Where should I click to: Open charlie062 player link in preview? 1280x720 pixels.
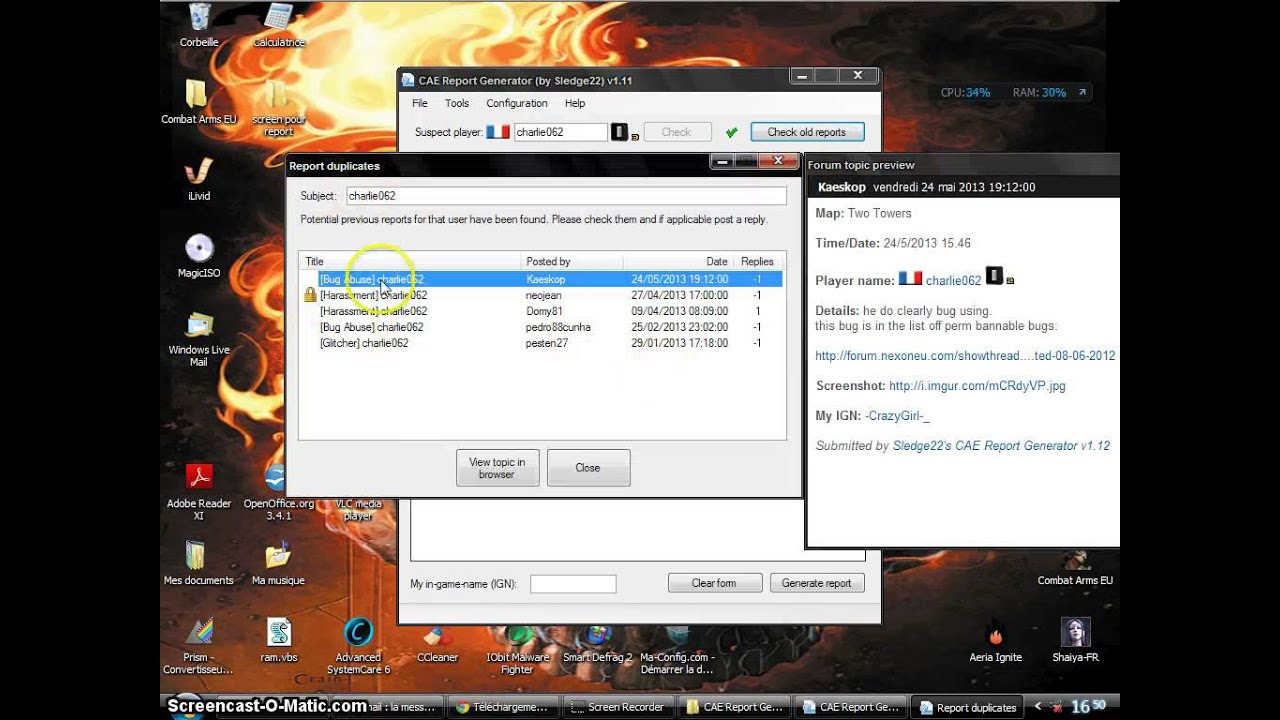[953, 281]
